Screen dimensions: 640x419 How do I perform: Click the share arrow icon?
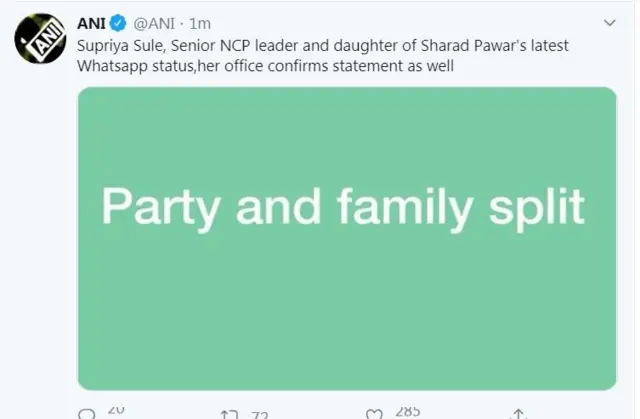(518, 414)
